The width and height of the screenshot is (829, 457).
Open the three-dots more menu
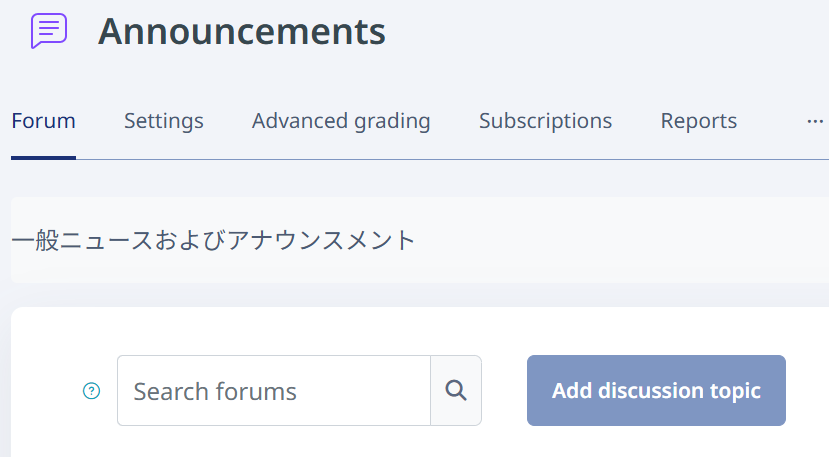tap(815, 121)
